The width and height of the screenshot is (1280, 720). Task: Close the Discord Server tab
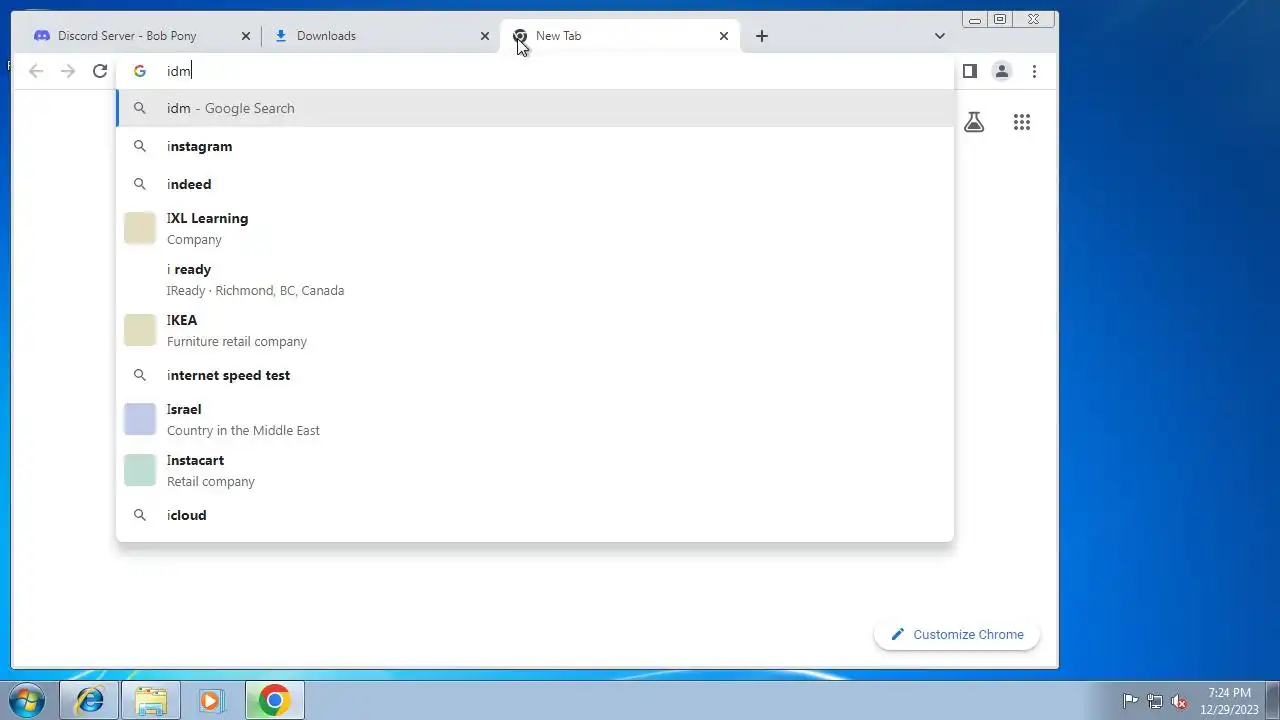tap(246, 36)
